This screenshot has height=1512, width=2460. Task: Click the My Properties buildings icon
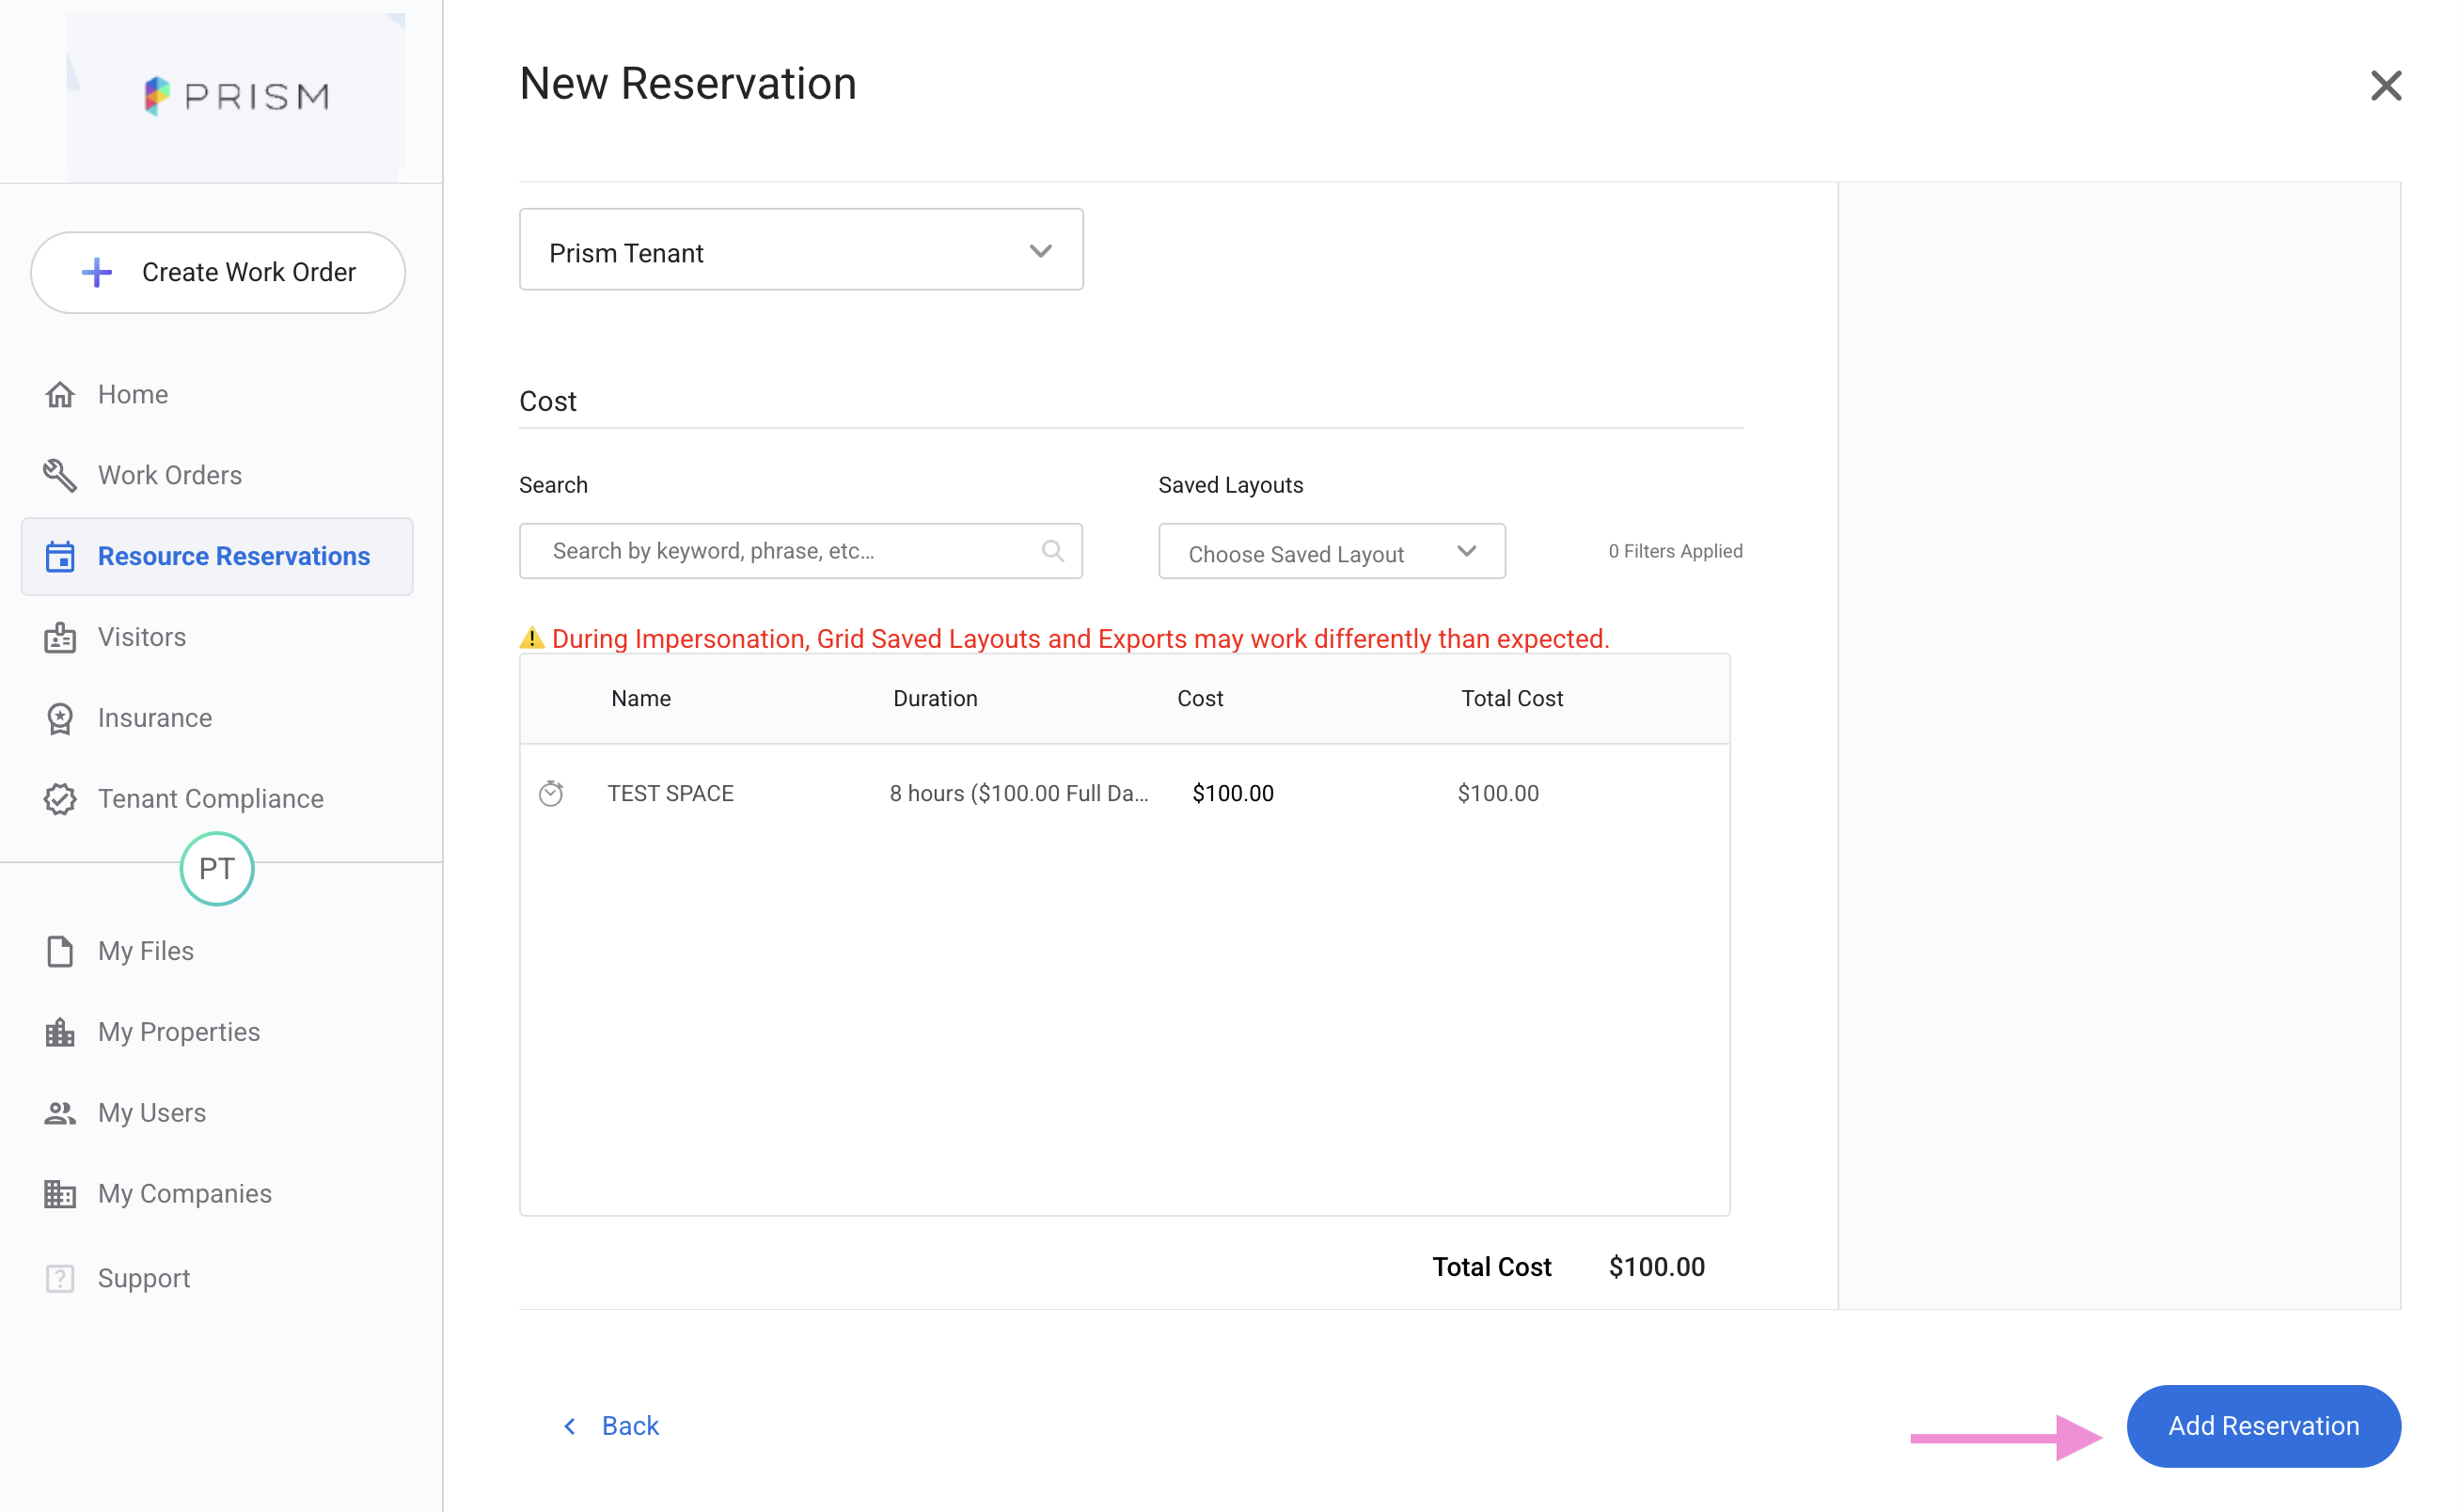60,1032
